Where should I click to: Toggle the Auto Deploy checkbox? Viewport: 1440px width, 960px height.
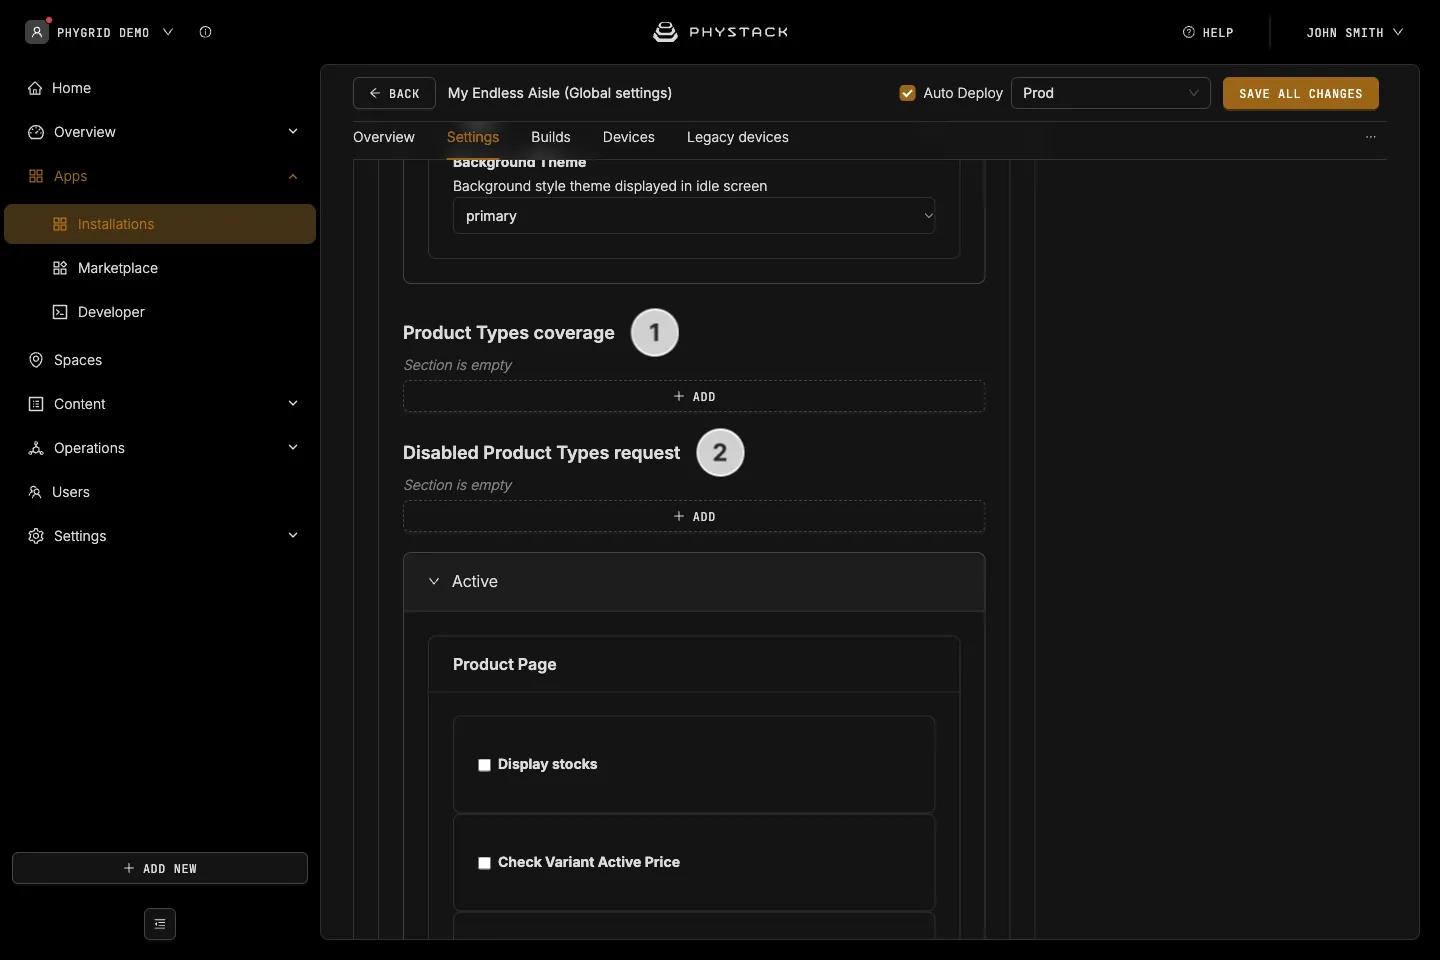click(908, 93)
